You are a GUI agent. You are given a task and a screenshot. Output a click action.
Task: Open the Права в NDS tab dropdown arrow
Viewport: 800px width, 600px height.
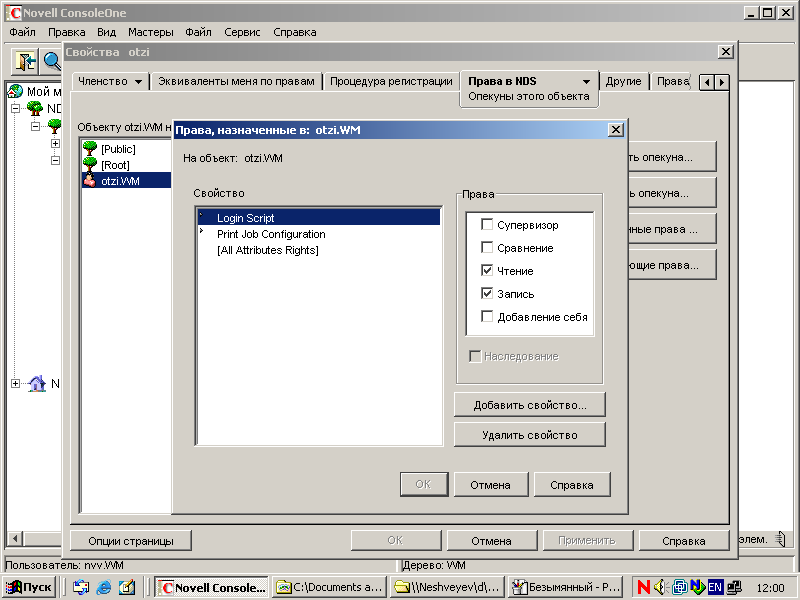tap(586, 82)
